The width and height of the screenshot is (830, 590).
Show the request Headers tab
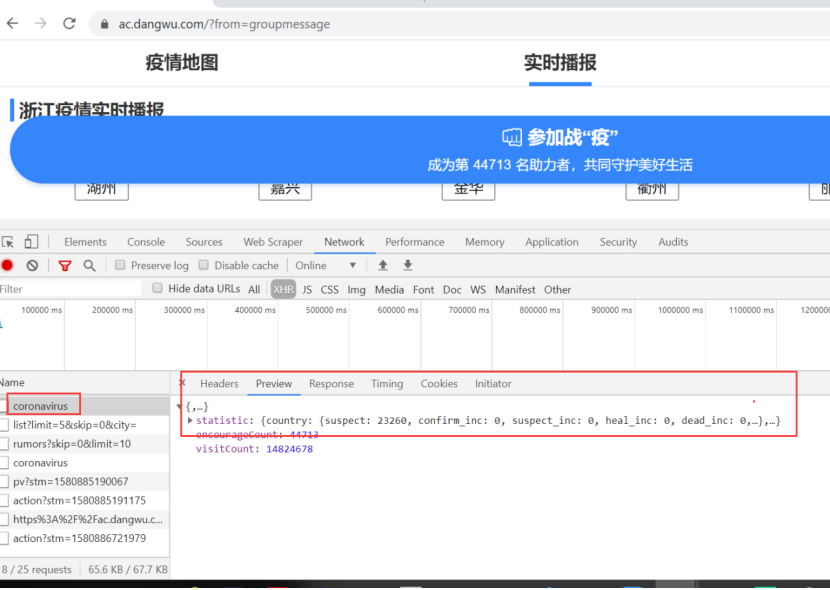(219, 384)
